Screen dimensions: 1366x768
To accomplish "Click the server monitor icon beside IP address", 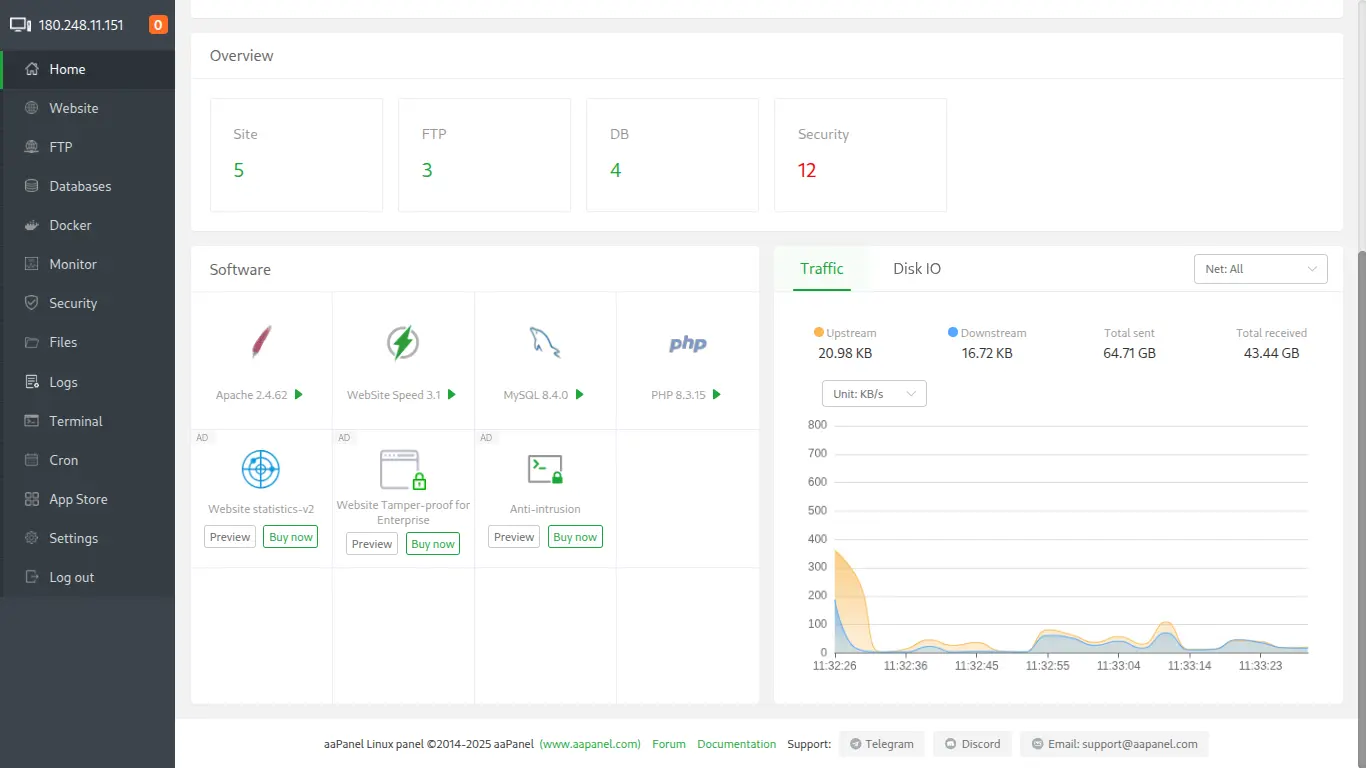I will [20, 25].
